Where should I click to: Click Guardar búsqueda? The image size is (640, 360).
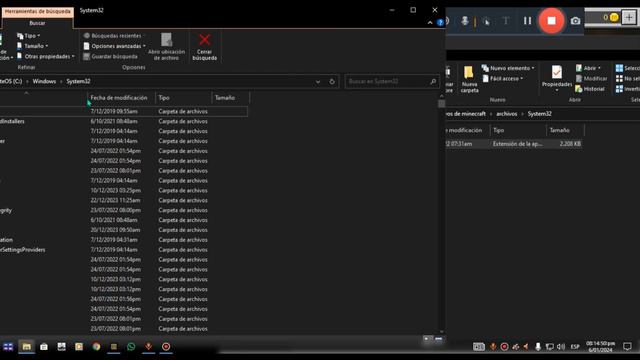coord(111,56)
